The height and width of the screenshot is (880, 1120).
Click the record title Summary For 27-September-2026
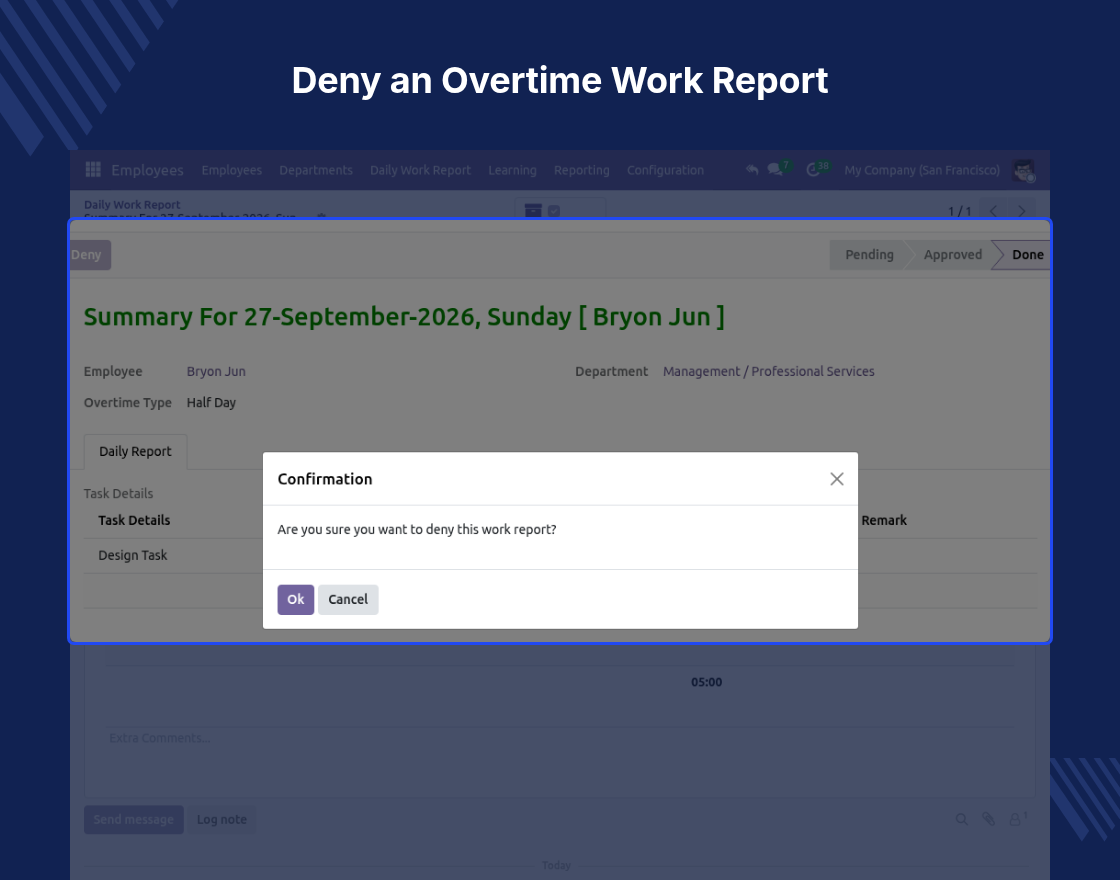click(404, 316)
